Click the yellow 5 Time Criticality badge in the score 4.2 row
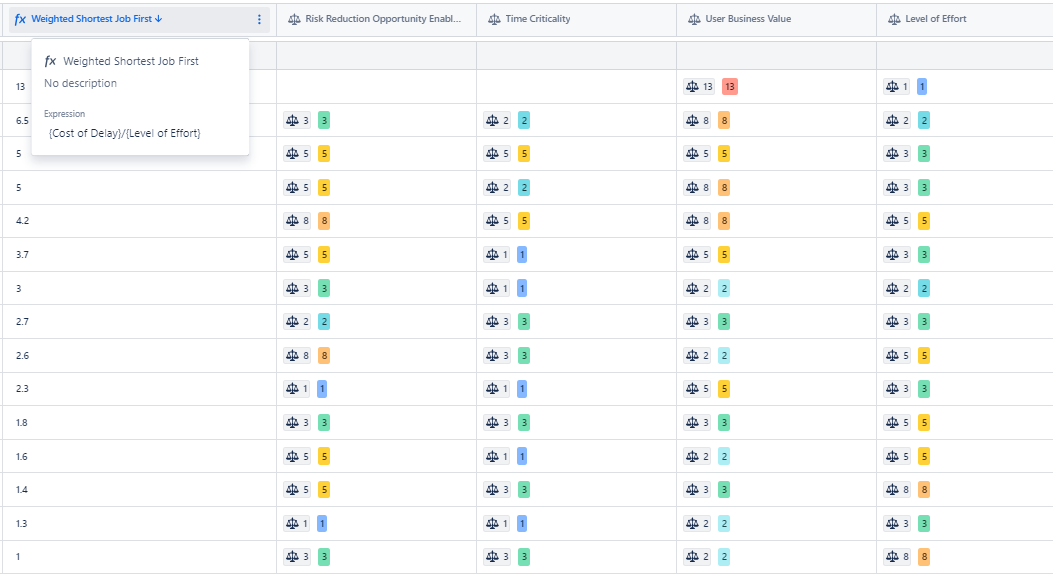Image resolution: width=1053 pixels, height=574 pixels. coord(524,221)
